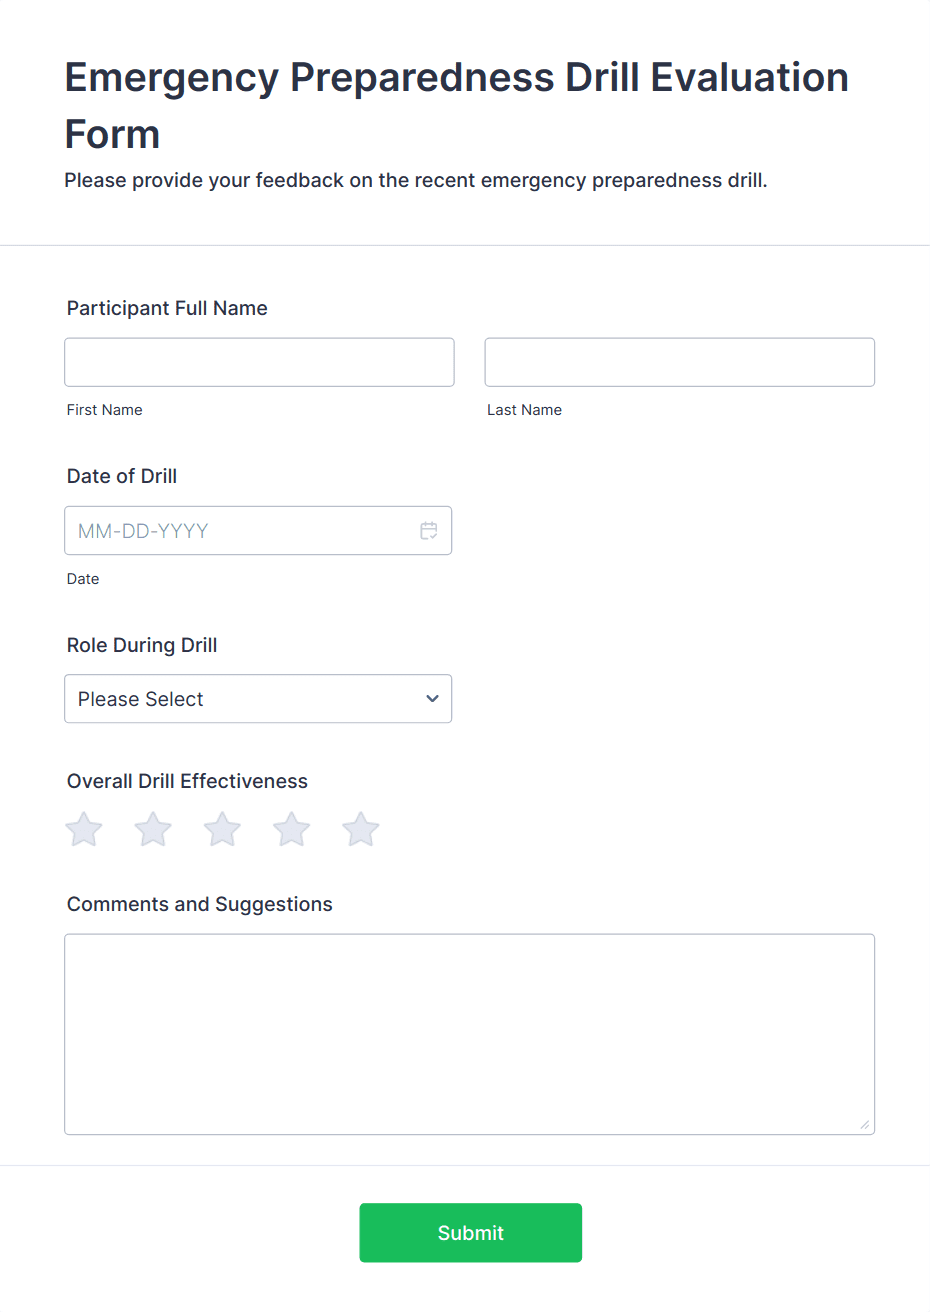Click the middle star of the rating

222,829
